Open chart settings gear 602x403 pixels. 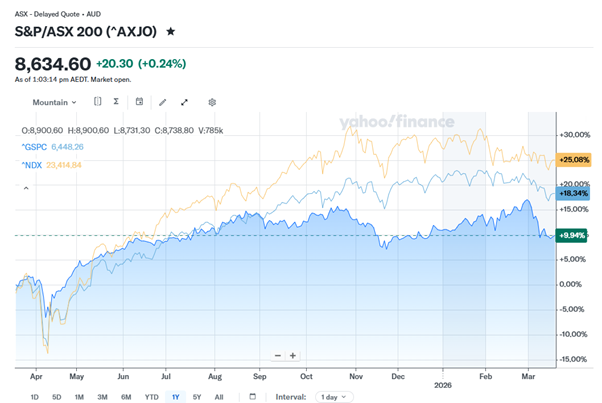coord(212,102)
